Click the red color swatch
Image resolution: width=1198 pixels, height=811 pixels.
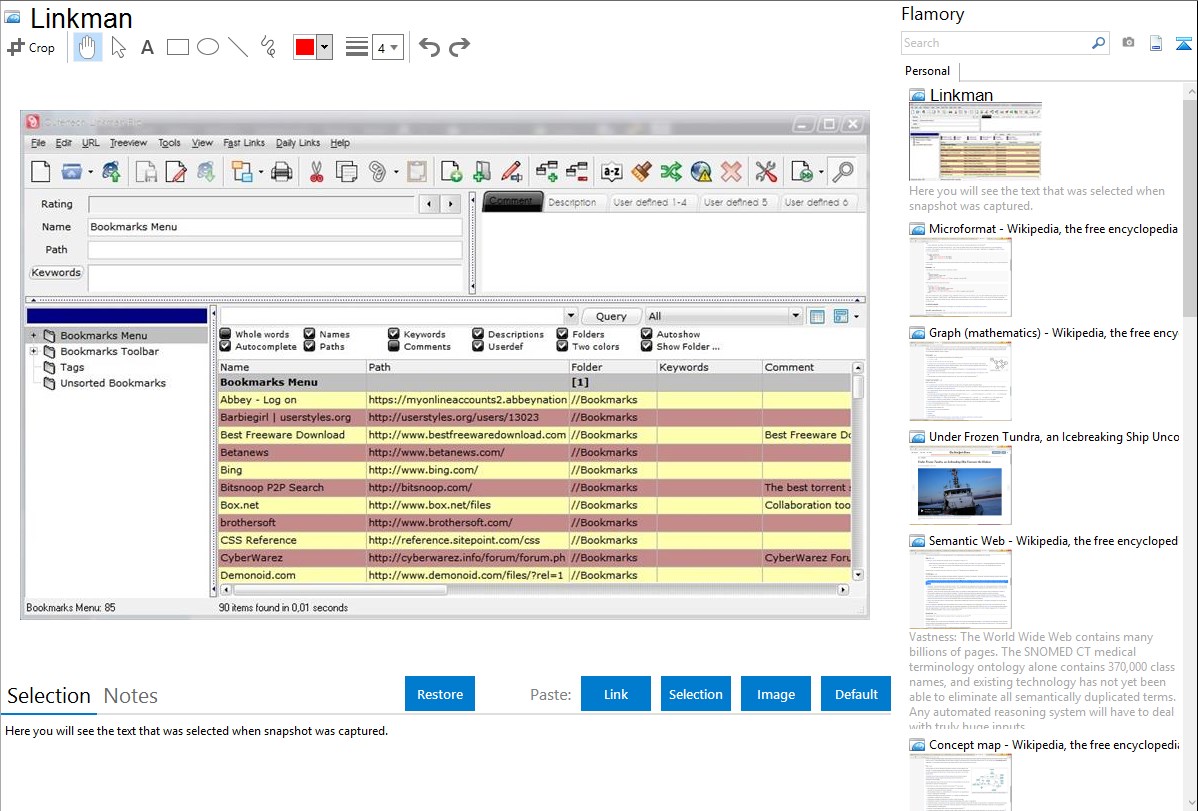pyautogui.click(x=304, y=47)
